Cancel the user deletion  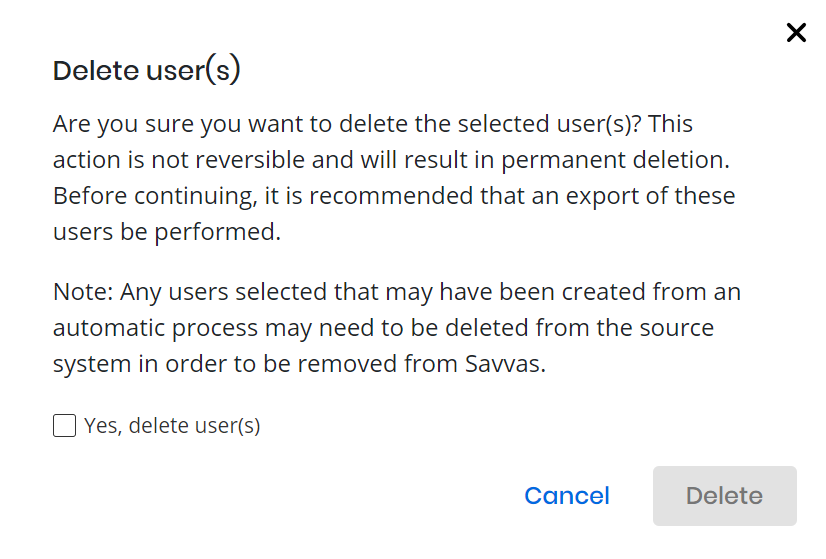tap(567, 496)
